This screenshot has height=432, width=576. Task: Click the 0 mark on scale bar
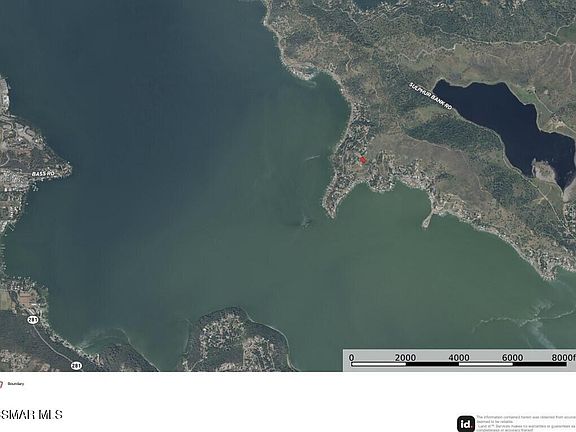click(x=352, y=357)
